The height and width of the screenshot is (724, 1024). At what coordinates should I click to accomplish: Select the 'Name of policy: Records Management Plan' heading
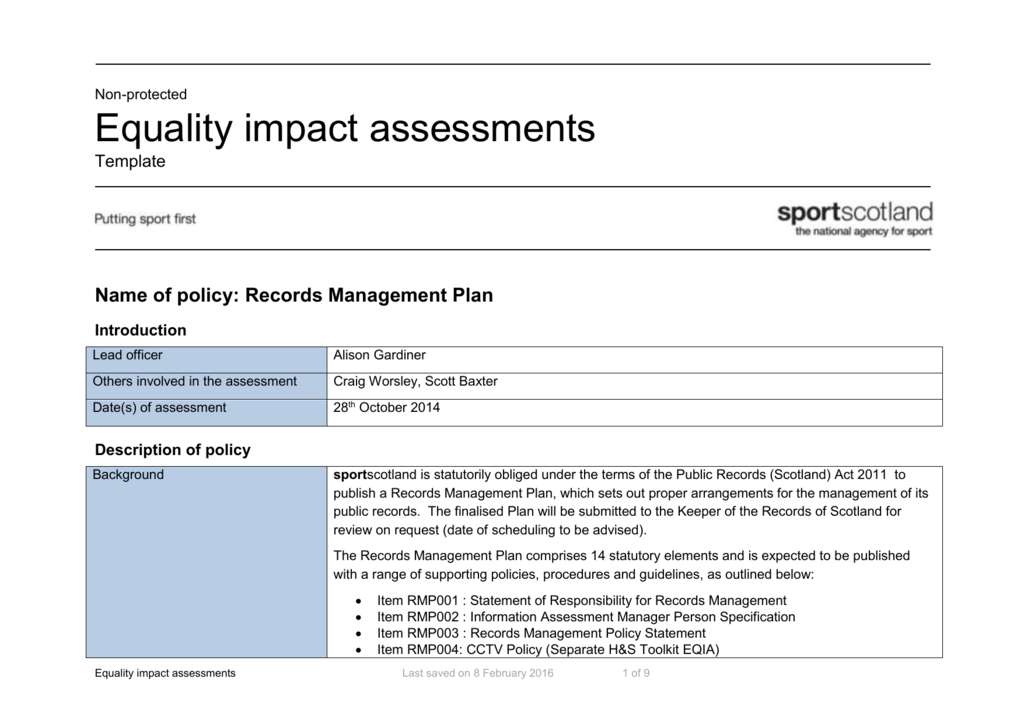click(x=293, y=295)
